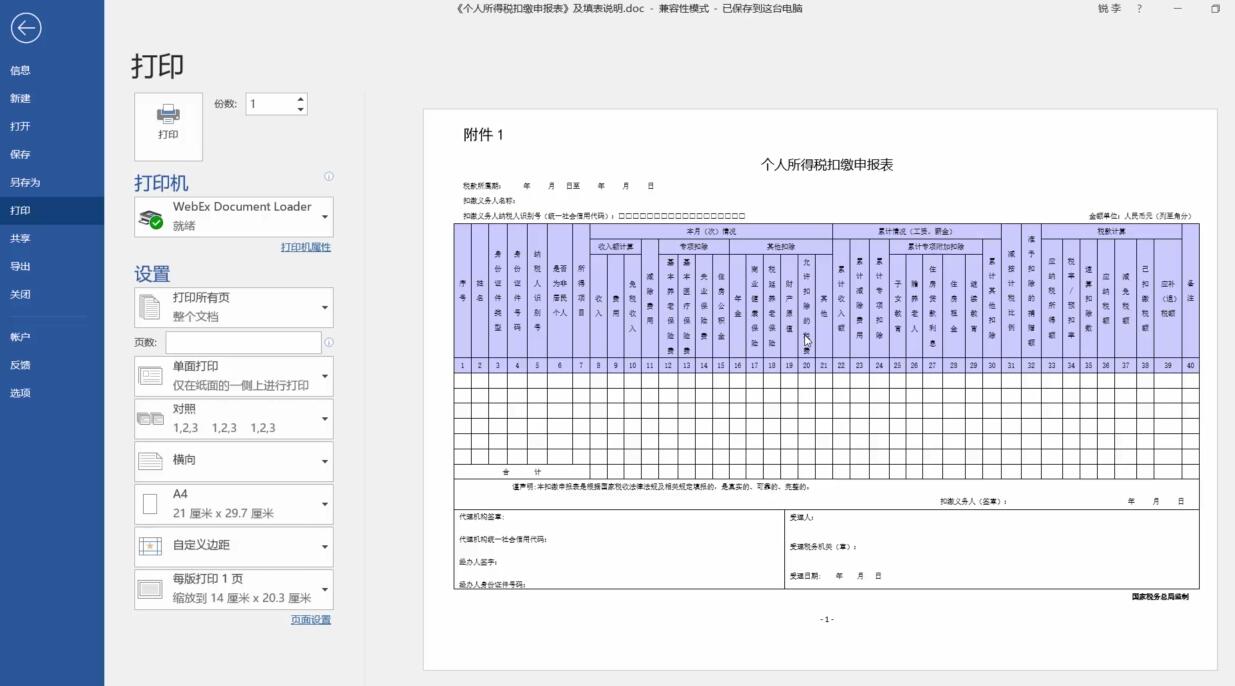This screenshot has width=1235, height=686.
Task: Select 另存为 in the sidebar
Action: (52, 182)
